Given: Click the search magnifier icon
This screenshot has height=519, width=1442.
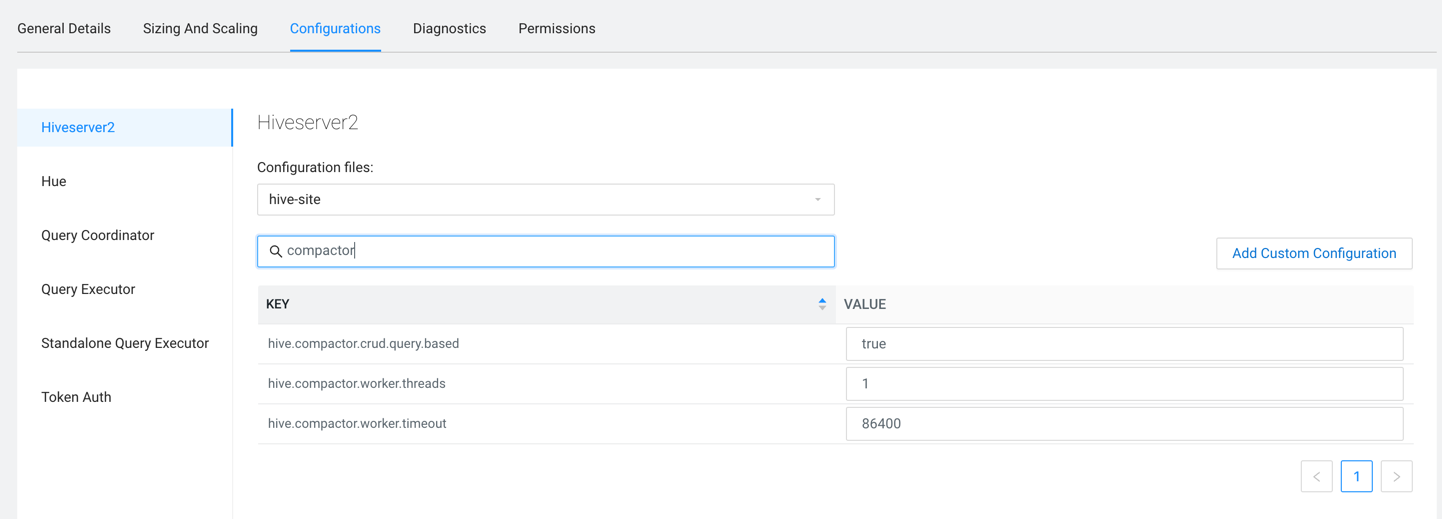Looking at the screenshot, I should (x=275, y=252).
